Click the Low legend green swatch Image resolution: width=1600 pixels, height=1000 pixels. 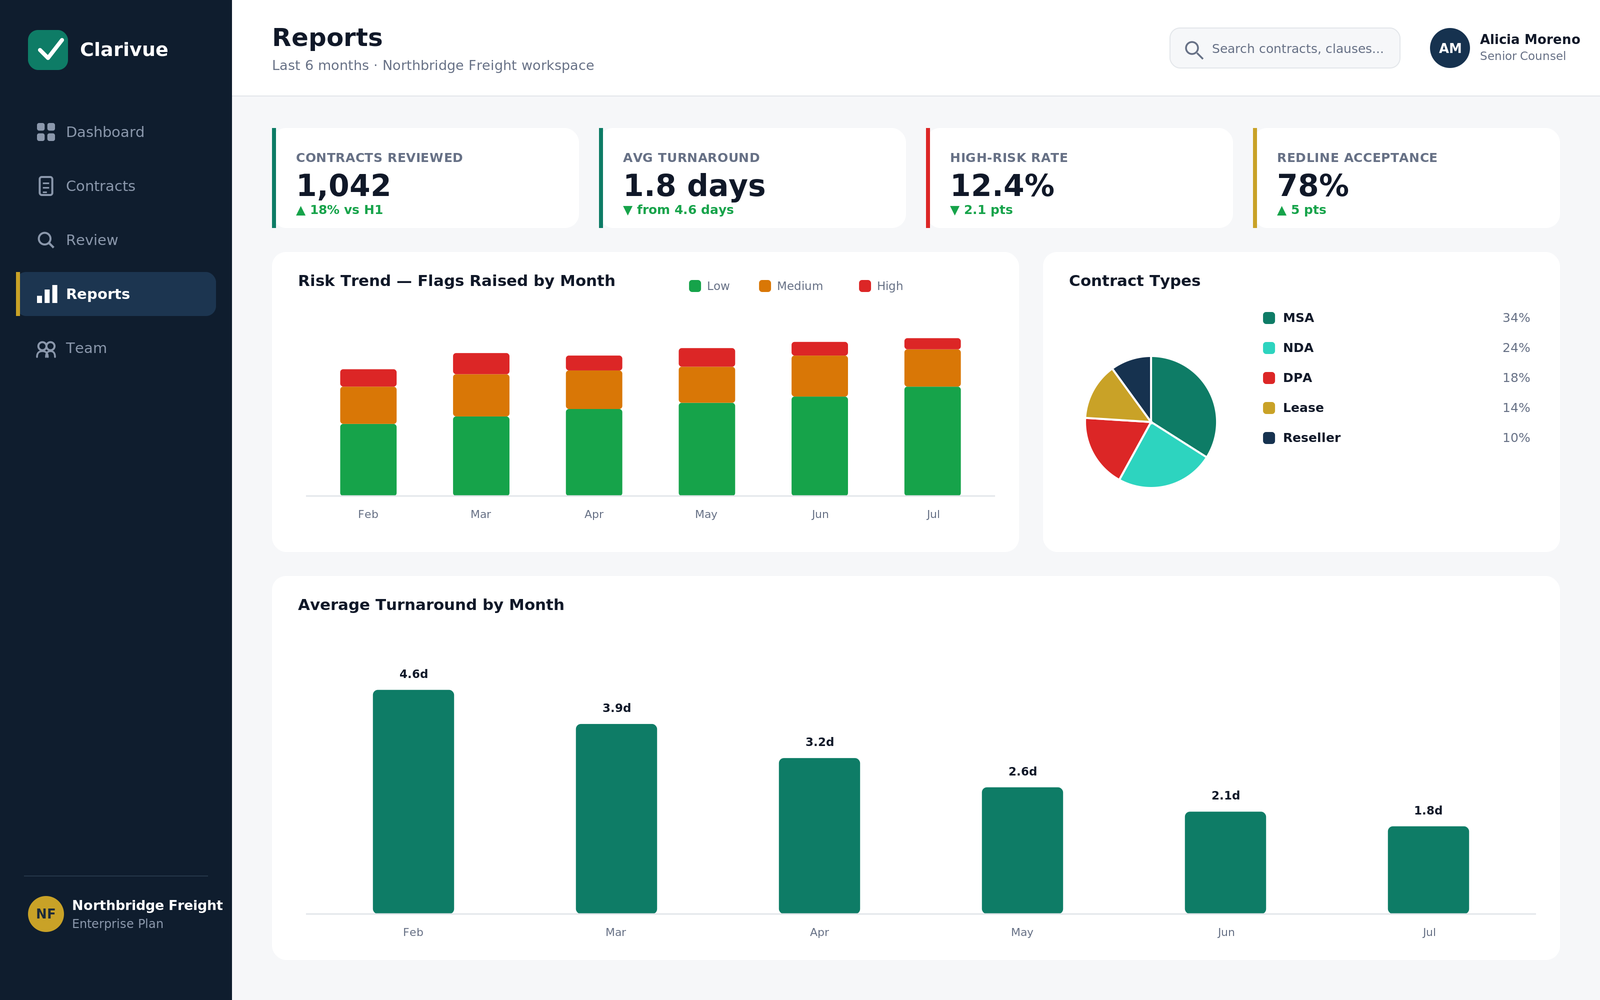pos(695,286)
